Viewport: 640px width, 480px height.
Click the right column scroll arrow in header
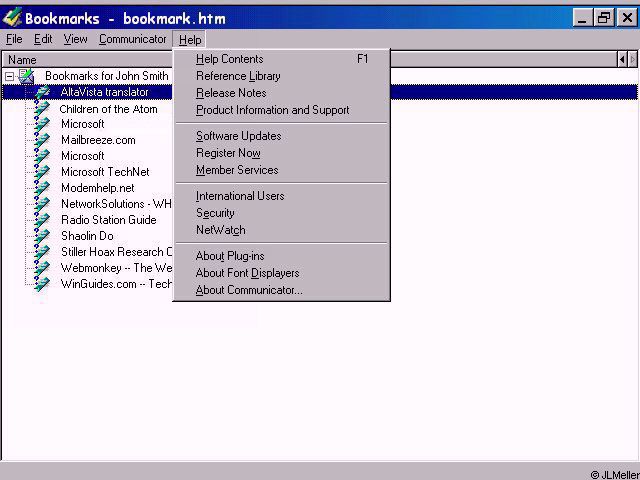coord(632,60)
